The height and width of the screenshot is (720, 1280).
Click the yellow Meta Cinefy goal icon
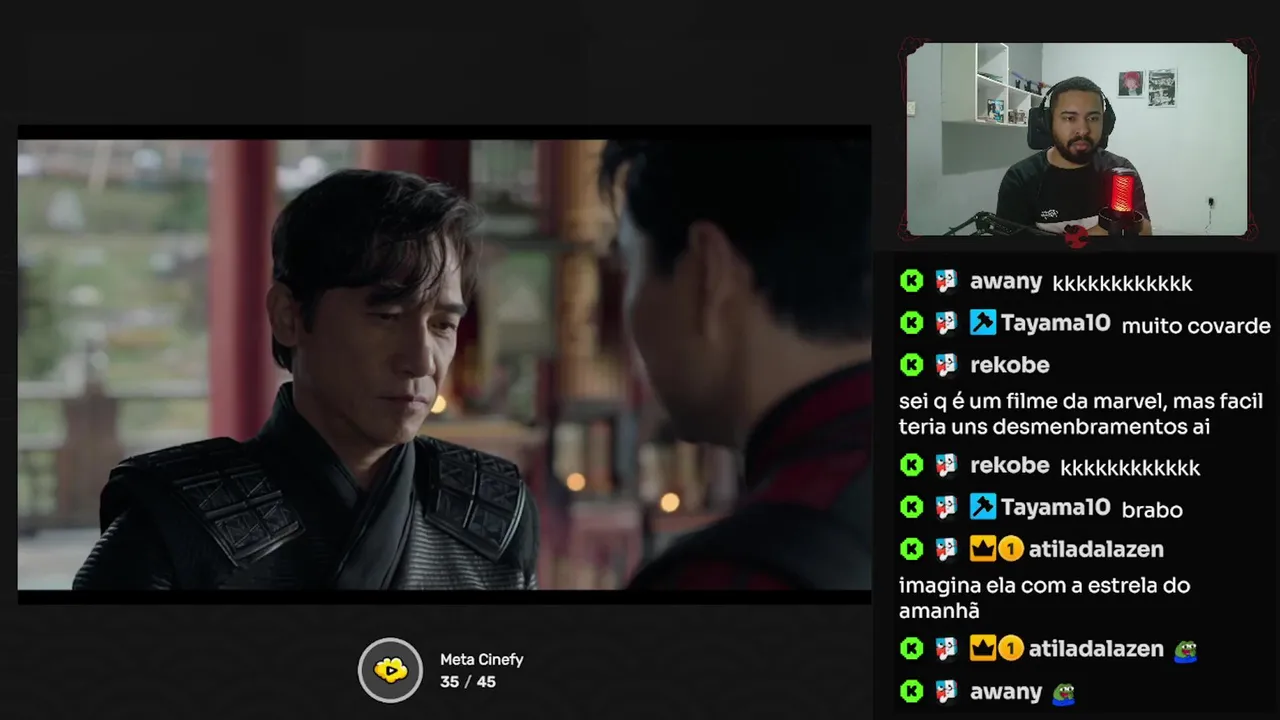(391, 670)
